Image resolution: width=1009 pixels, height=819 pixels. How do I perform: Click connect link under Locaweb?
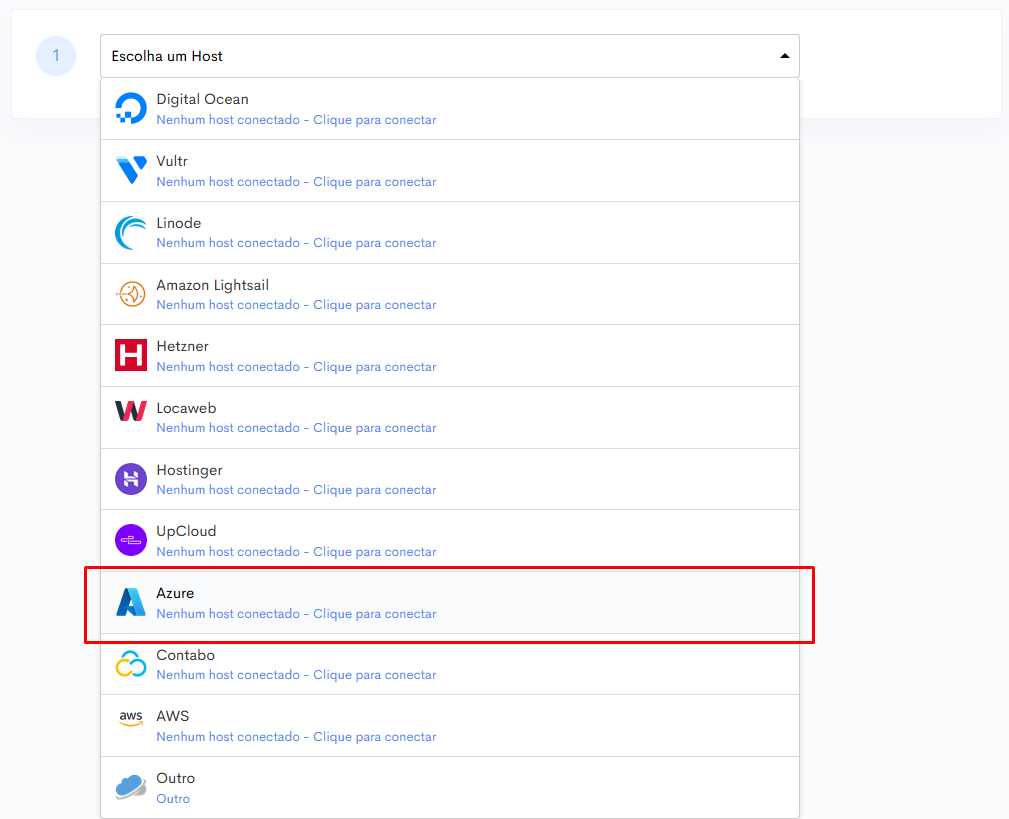click(x=296, y=428)
